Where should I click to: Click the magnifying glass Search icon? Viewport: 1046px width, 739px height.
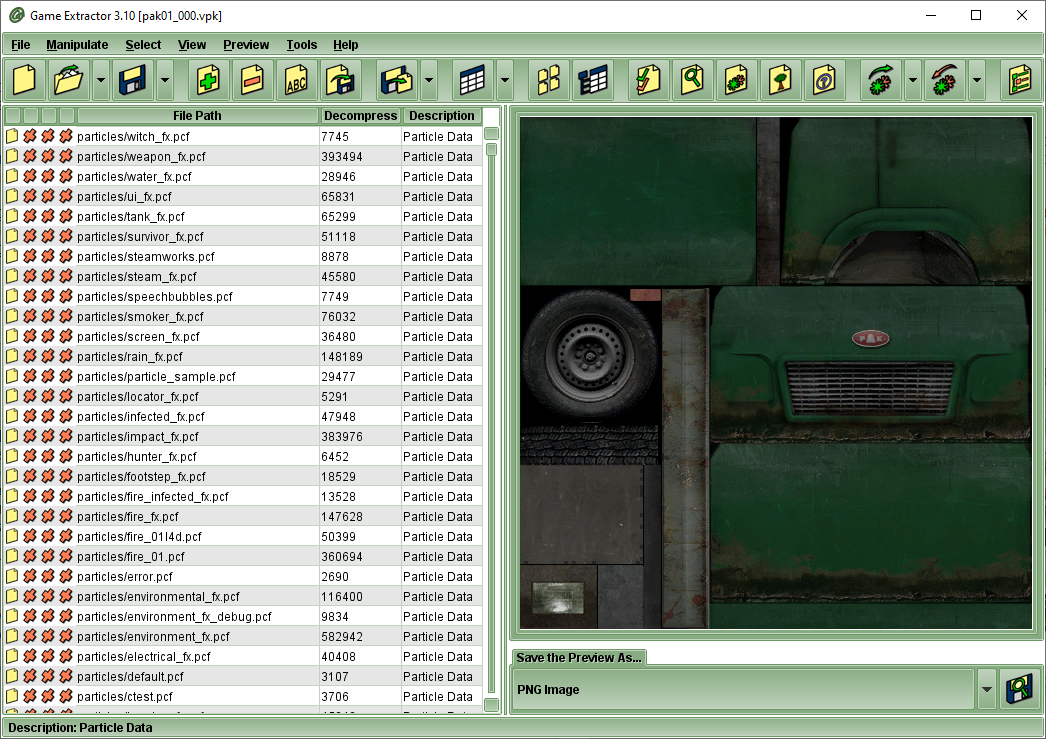pyautogui.click(x=692, y=80)
